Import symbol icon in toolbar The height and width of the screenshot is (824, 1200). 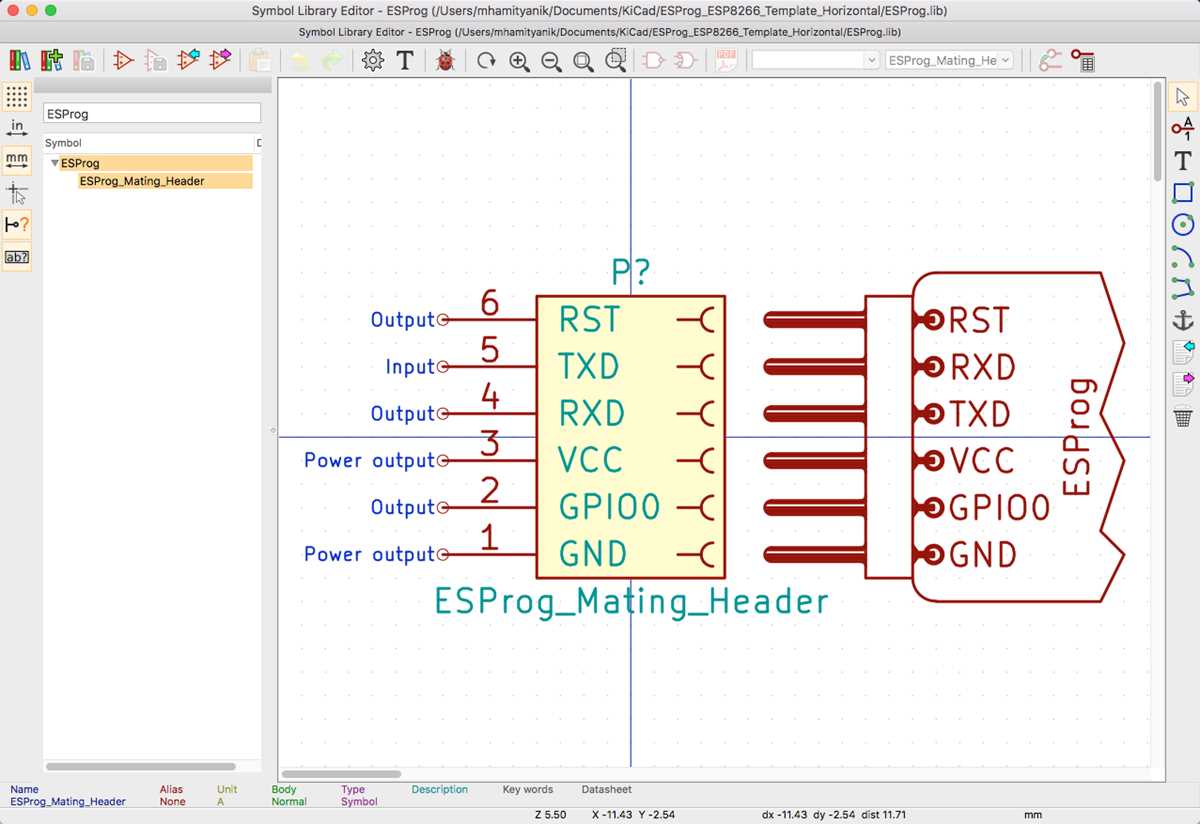click(x=188, y=60)
